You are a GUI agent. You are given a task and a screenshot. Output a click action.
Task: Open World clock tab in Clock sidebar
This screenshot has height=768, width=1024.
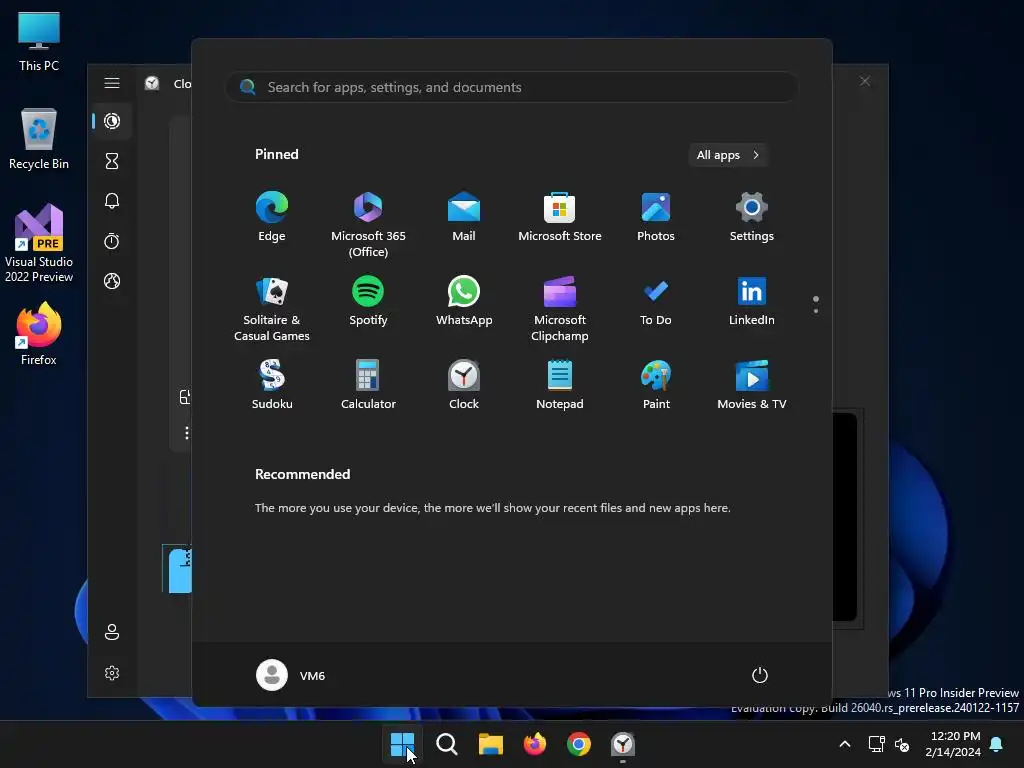(112, 281)
